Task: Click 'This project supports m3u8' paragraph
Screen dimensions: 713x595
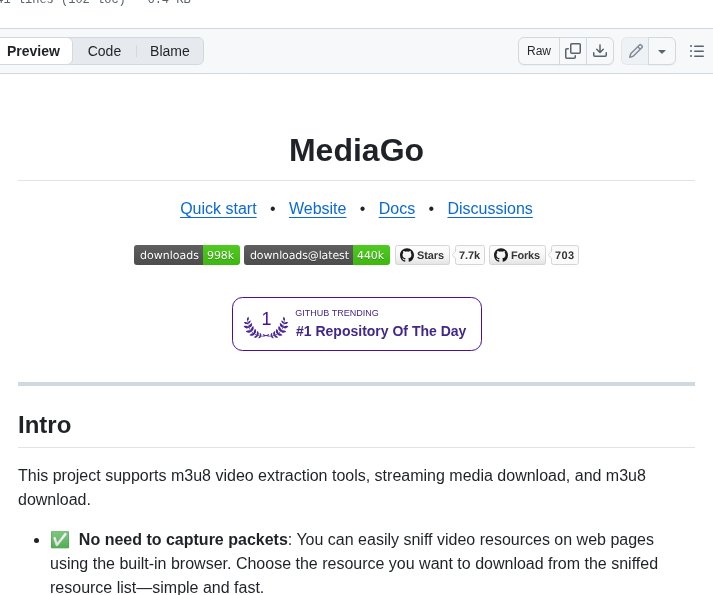Action: pyautogui.click(x=332, y=487)
